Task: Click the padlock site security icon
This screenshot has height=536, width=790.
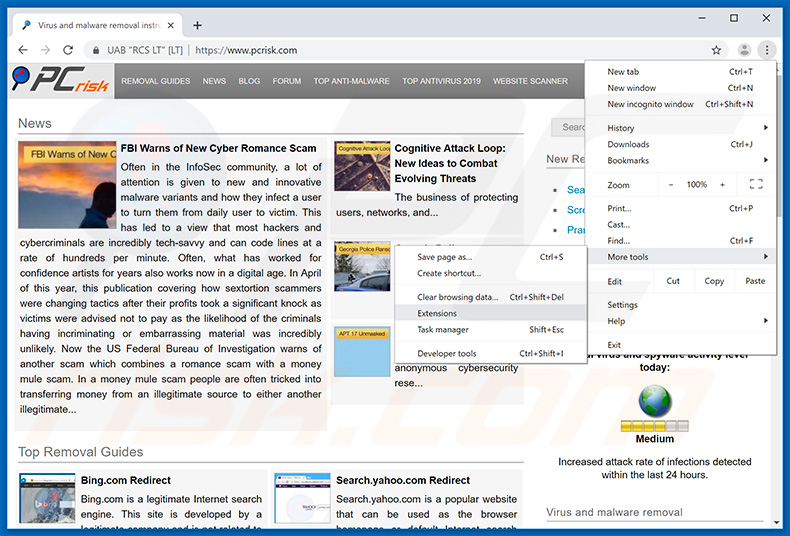Action: (x=95, y=50)
